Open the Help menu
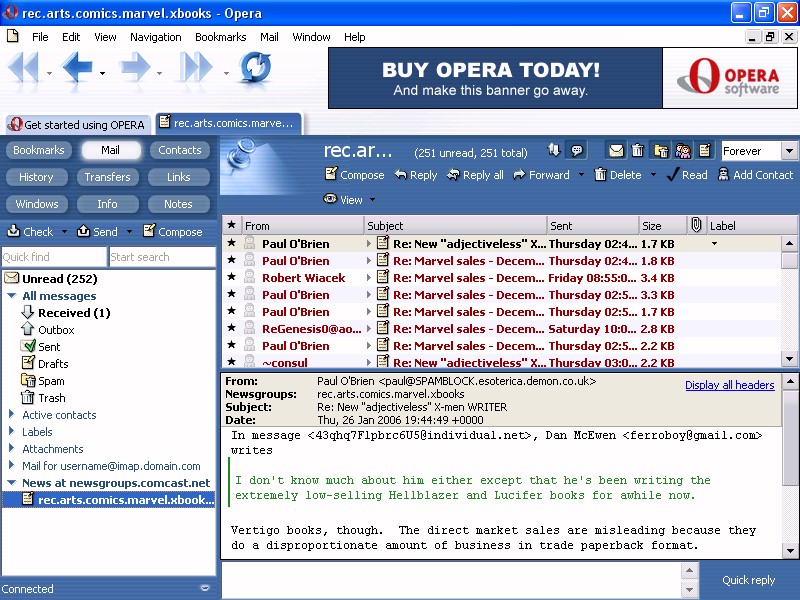 point(355,37)
